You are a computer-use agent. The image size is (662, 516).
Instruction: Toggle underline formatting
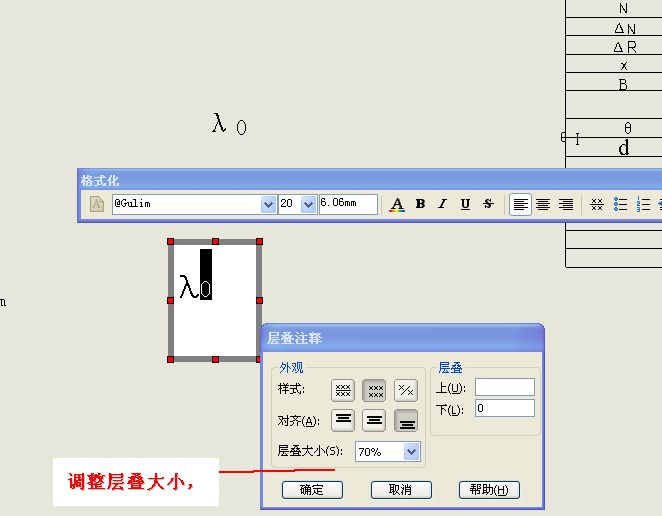coord(465,204)
